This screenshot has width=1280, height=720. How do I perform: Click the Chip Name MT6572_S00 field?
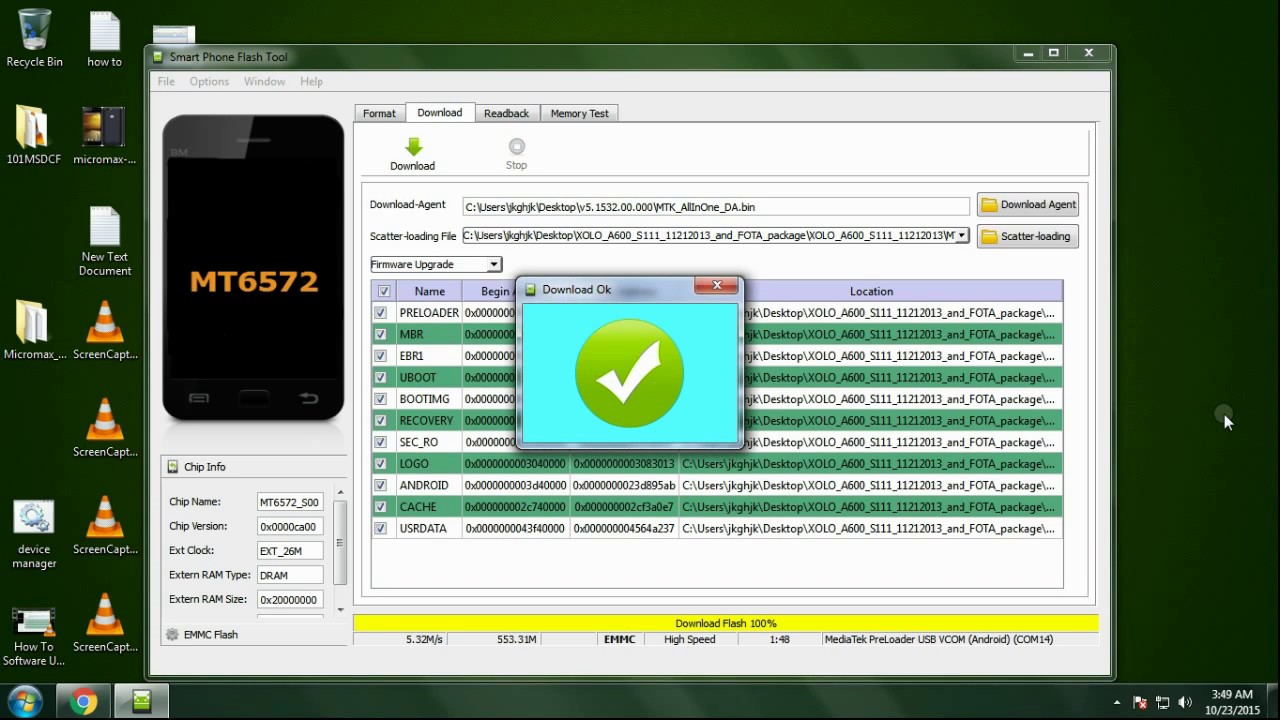point(290,503)
